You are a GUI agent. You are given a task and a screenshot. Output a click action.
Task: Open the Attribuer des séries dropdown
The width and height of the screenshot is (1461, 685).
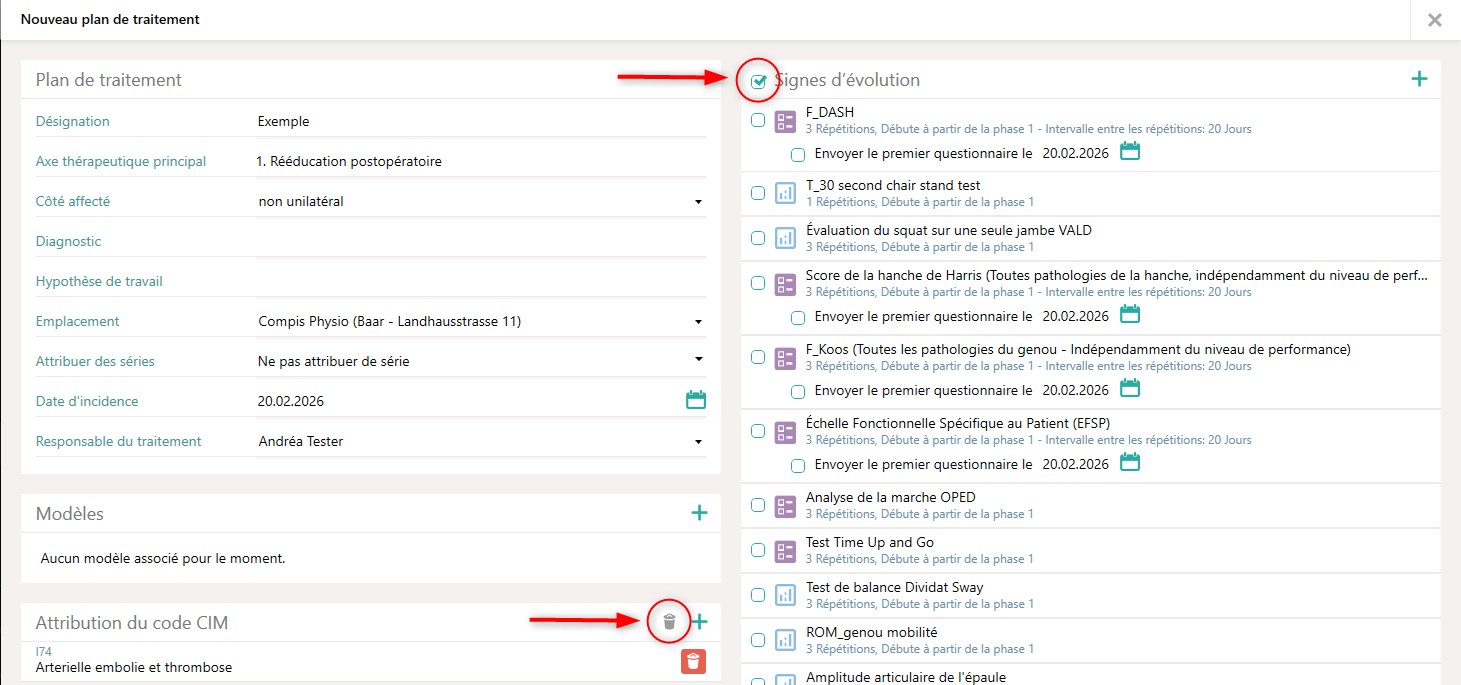480,362
